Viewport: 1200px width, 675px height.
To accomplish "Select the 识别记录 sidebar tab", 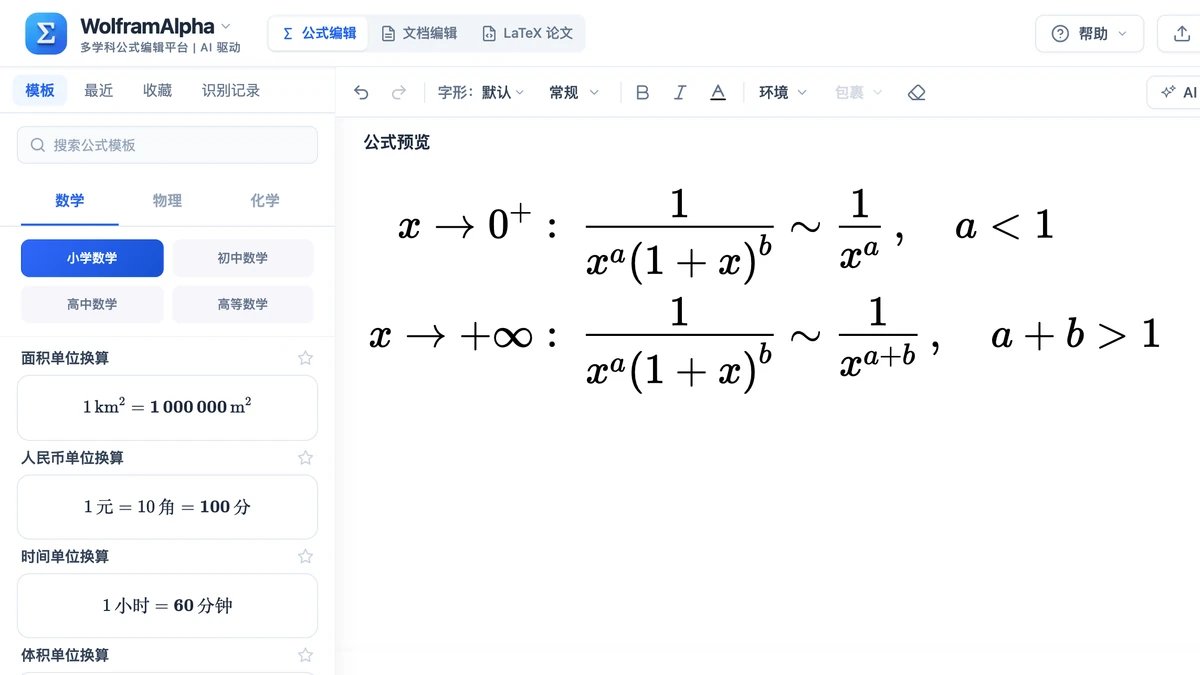I will click(231, 90).
